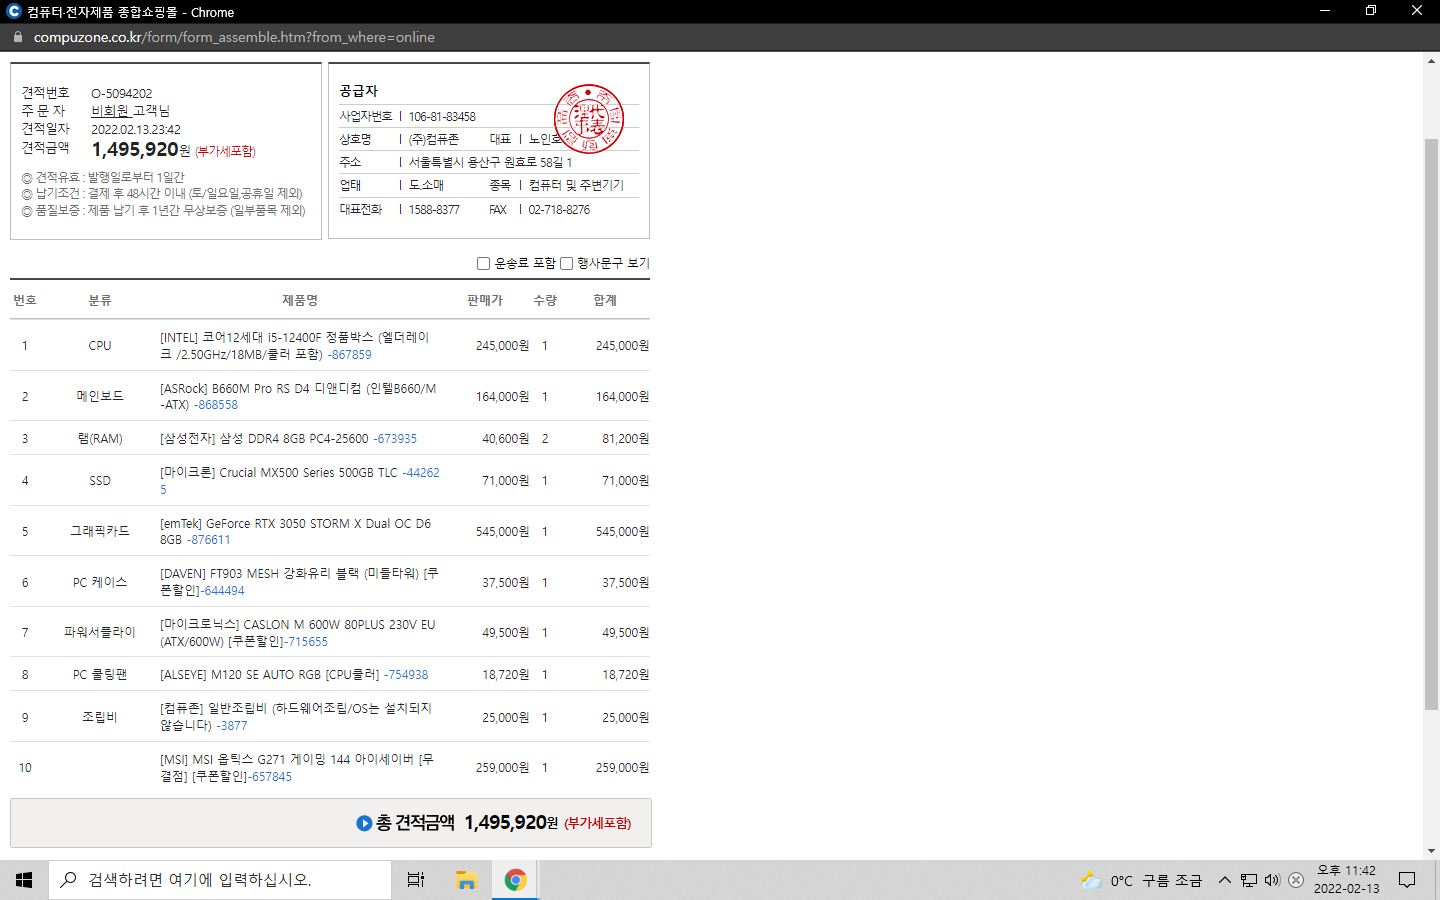Viewport: 1440px width, 900px height.
Task: Open ALSEYE M120 SE AUTO RGB link
Action: [294, 675]
